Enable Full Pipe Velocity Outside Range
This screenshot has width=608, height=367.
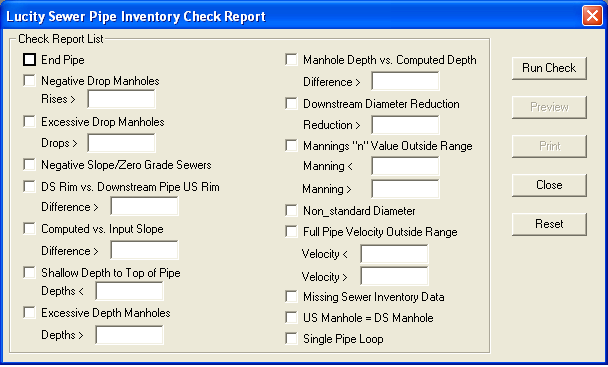tap(291, 232)
